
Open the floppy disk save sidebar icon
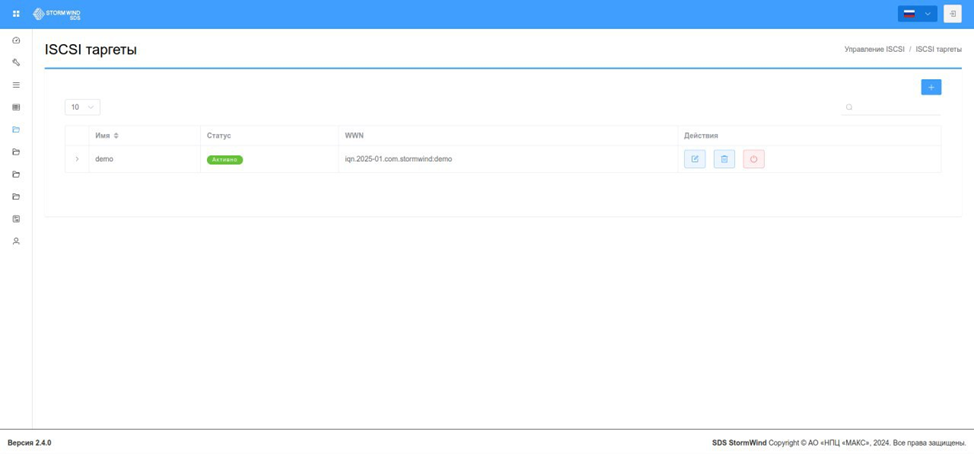pyautogui.click(x=16, y=219)
